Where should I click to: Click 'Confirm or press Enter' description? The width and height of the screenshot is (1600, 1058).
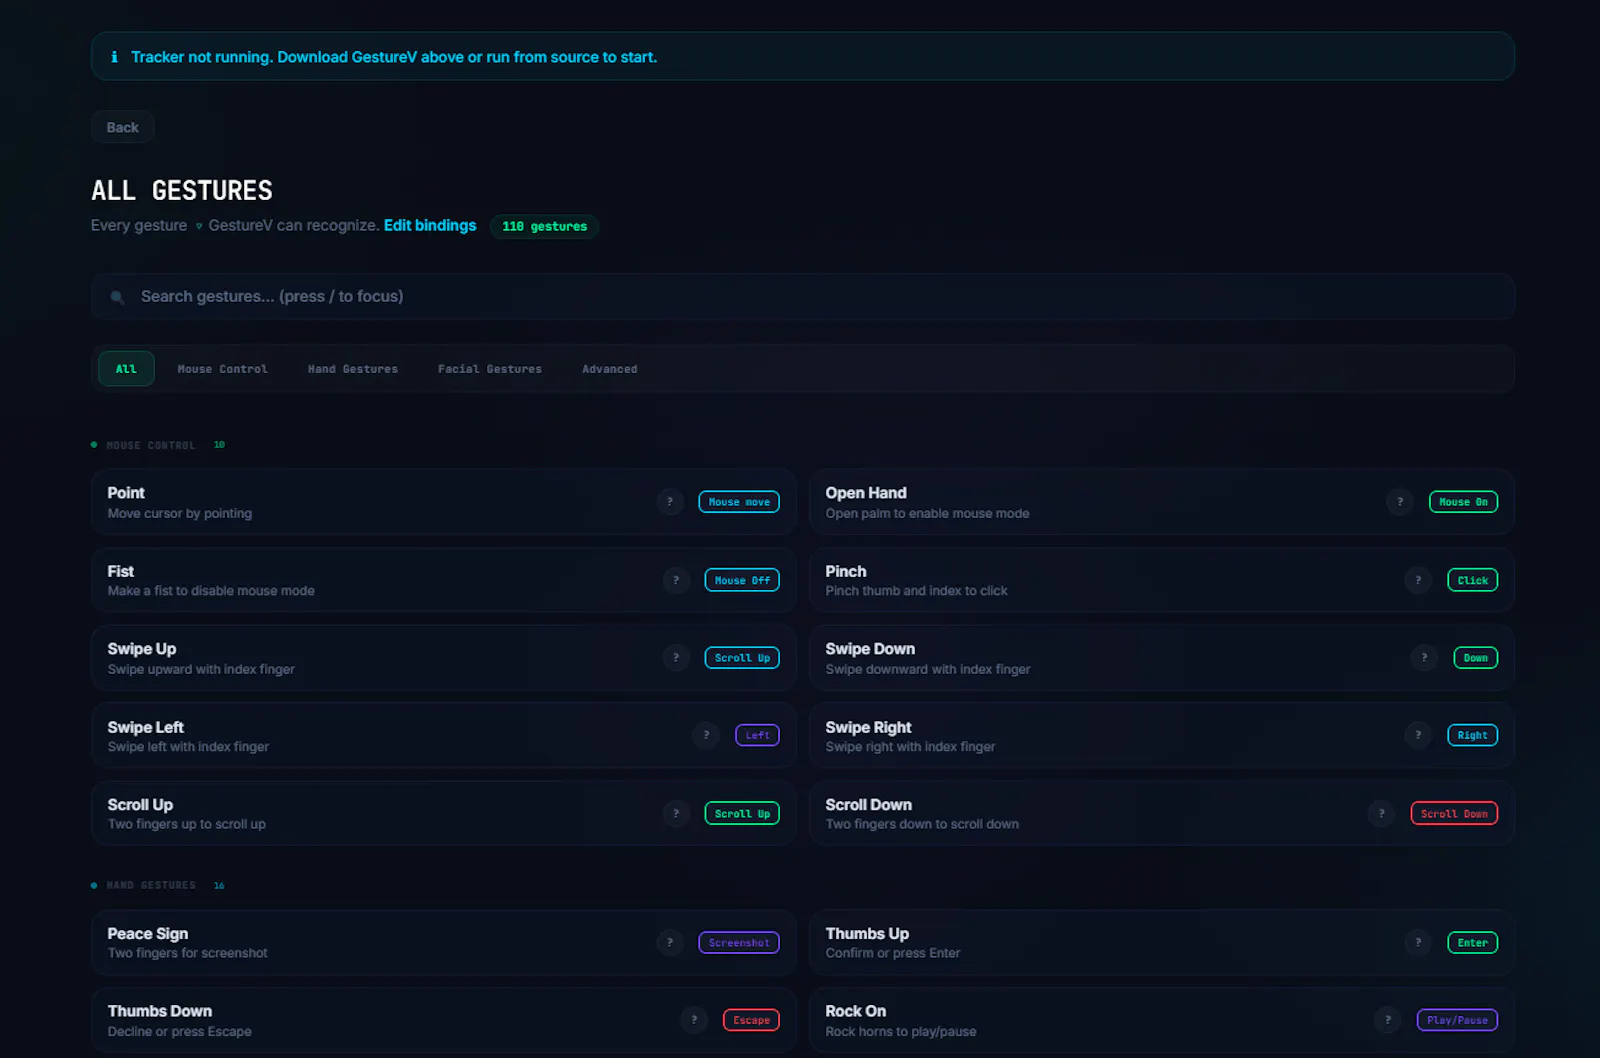coord(893,953)
